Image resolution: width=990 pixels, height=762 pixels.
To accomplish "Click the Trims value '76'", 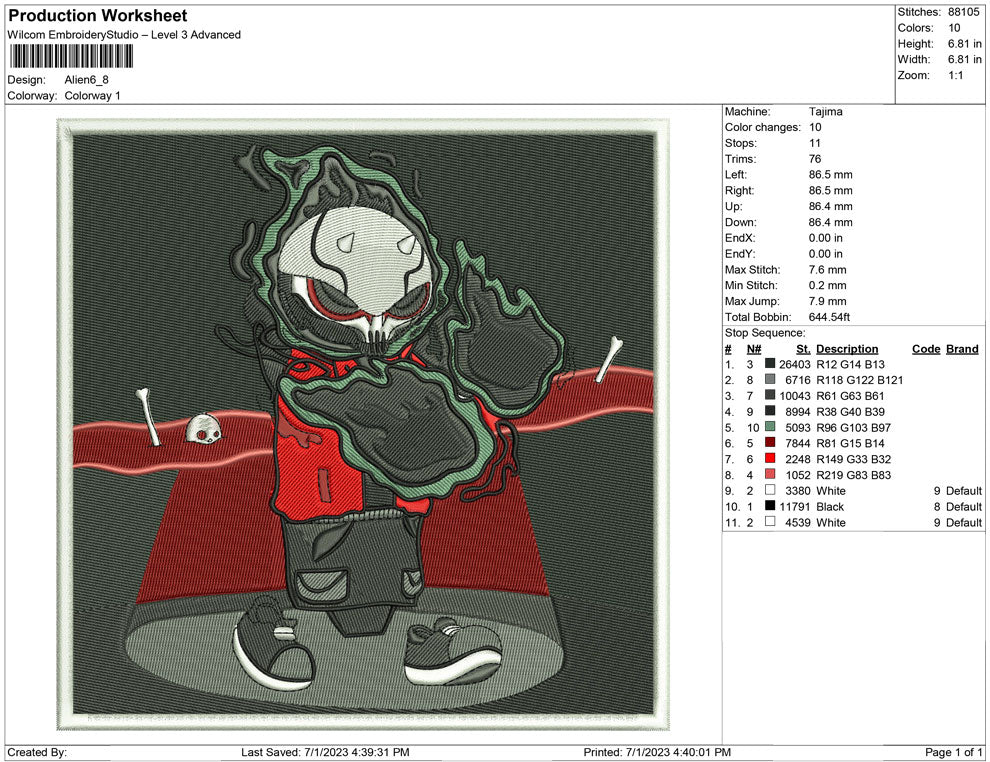I will pos(815,159).
